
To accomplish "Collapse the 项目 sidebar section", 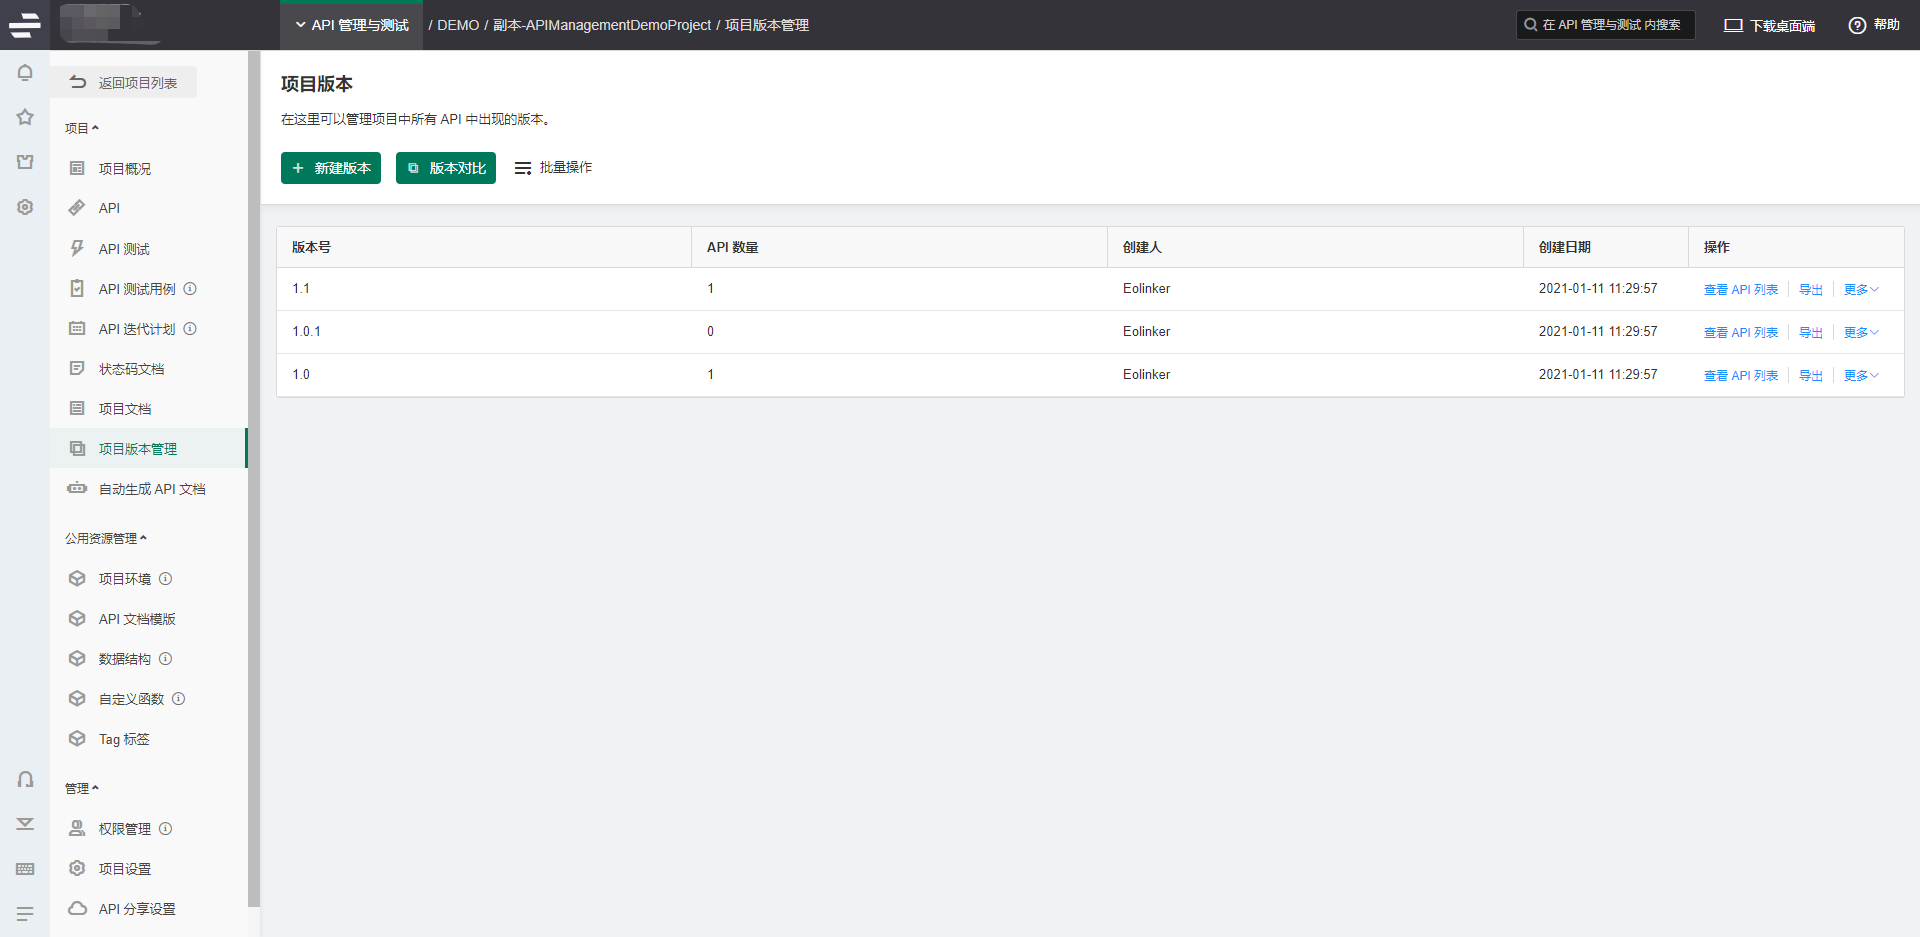I will click(x=82, y=128).
